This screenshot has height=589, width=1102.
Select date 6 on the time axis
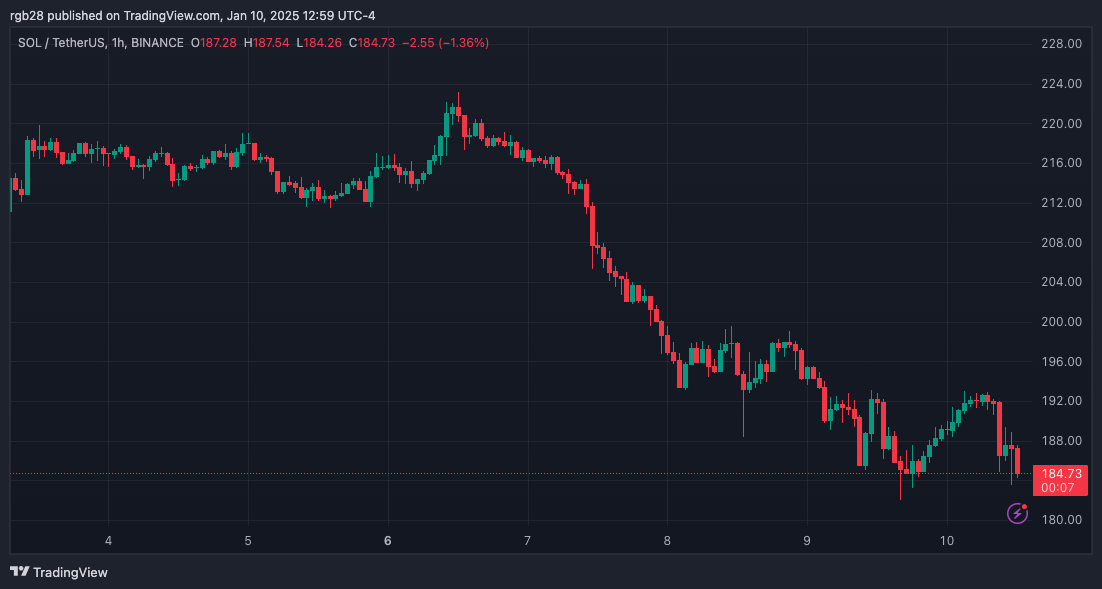click(x=387, y=541)
